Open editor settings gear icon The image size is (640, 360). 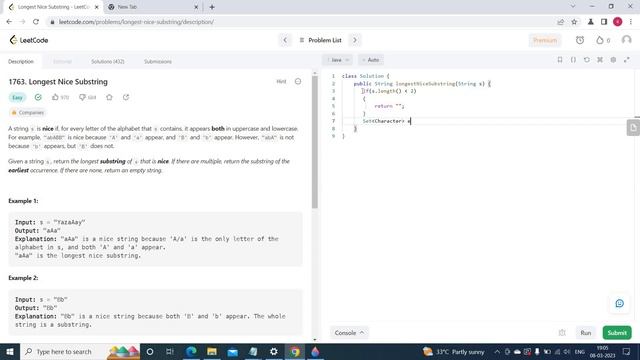(x=613, y=60)
